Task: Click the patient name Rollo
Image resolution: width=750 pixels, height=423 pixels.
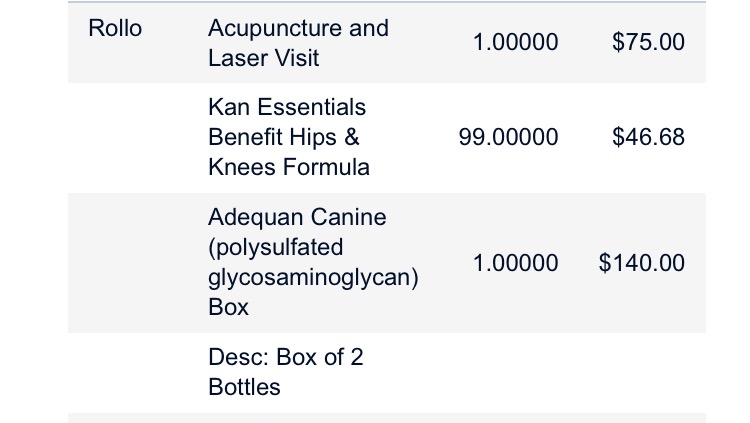Action: pyautogui.click(x=115, y=28)
